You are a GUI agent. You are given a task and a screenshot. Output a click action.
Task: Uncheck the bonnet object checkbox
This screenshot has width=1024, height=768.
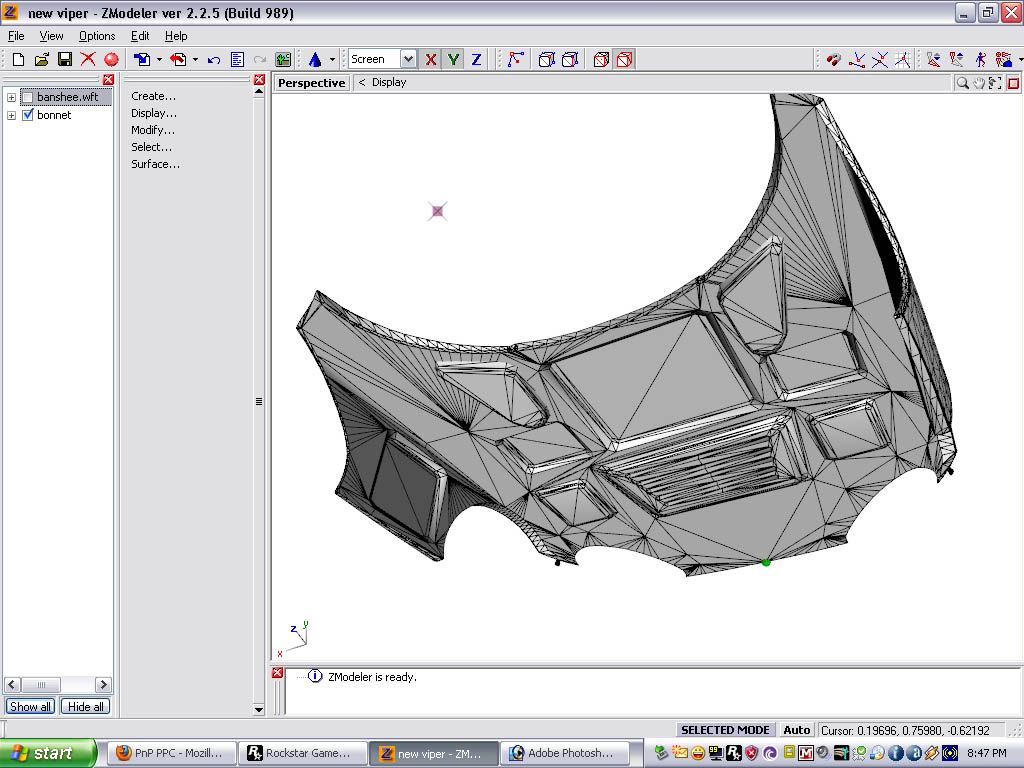[x=28, y=115]
